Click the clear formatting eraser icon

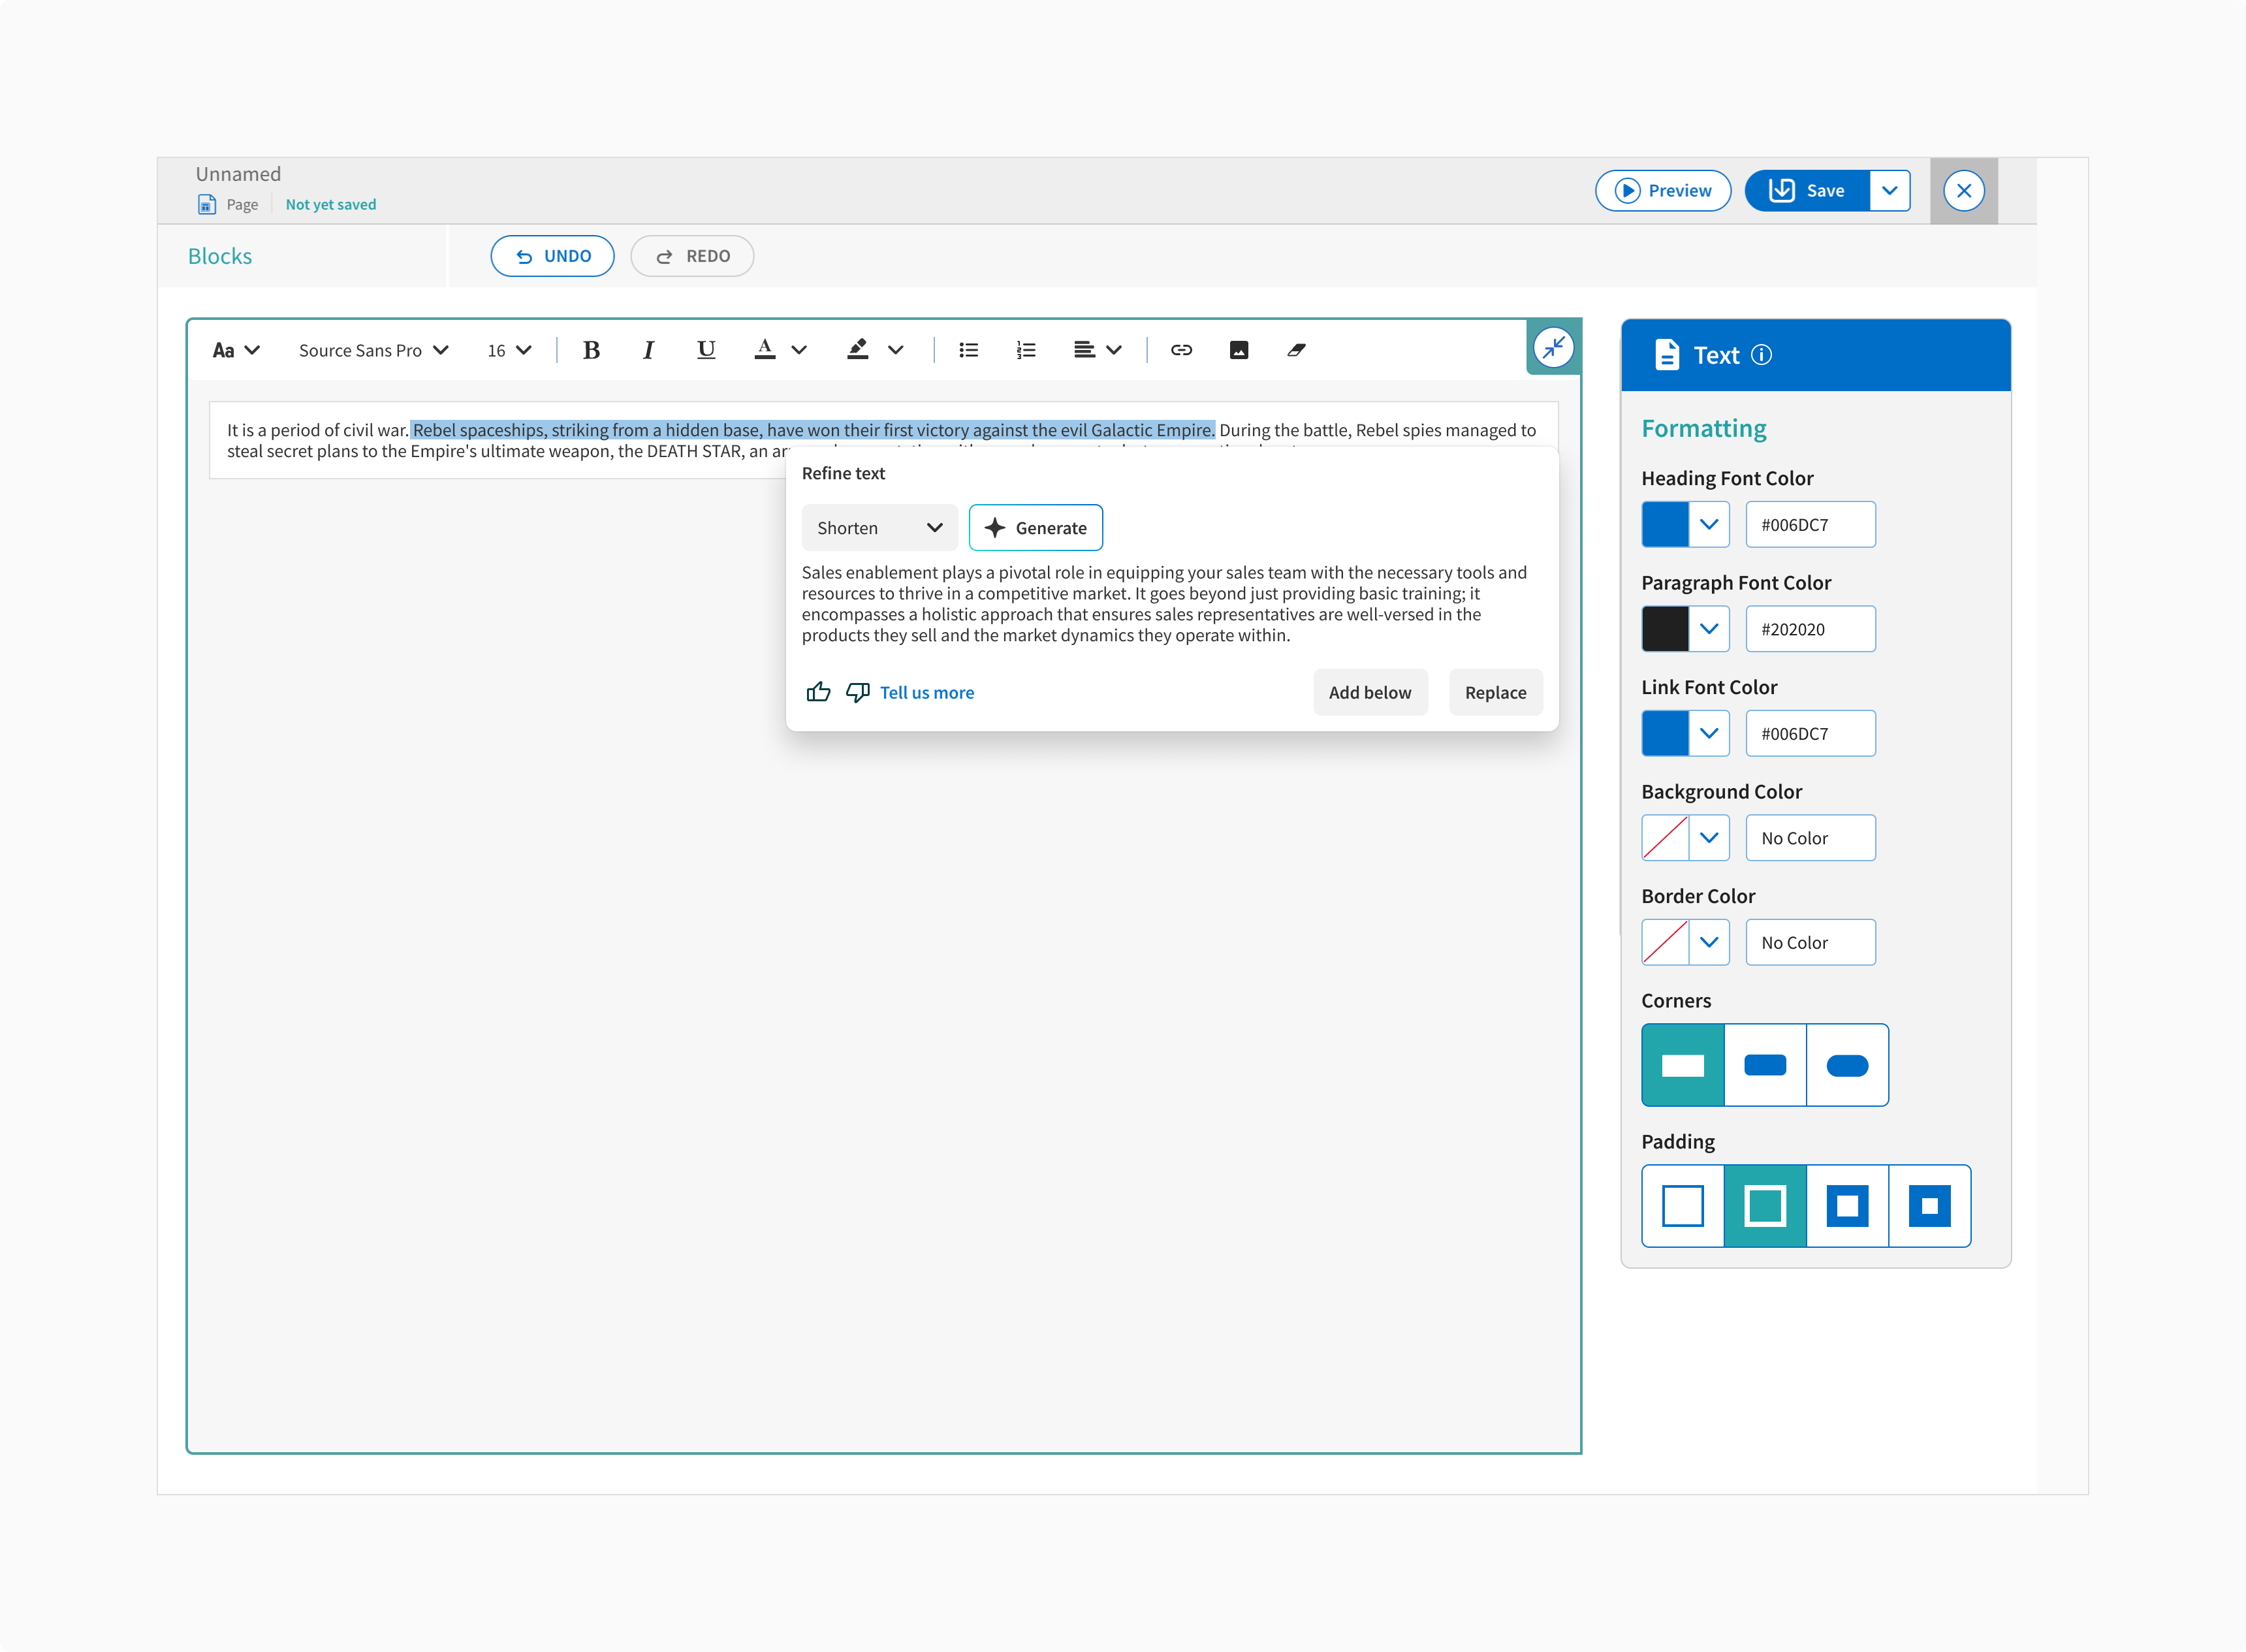tap(1297, 350)
